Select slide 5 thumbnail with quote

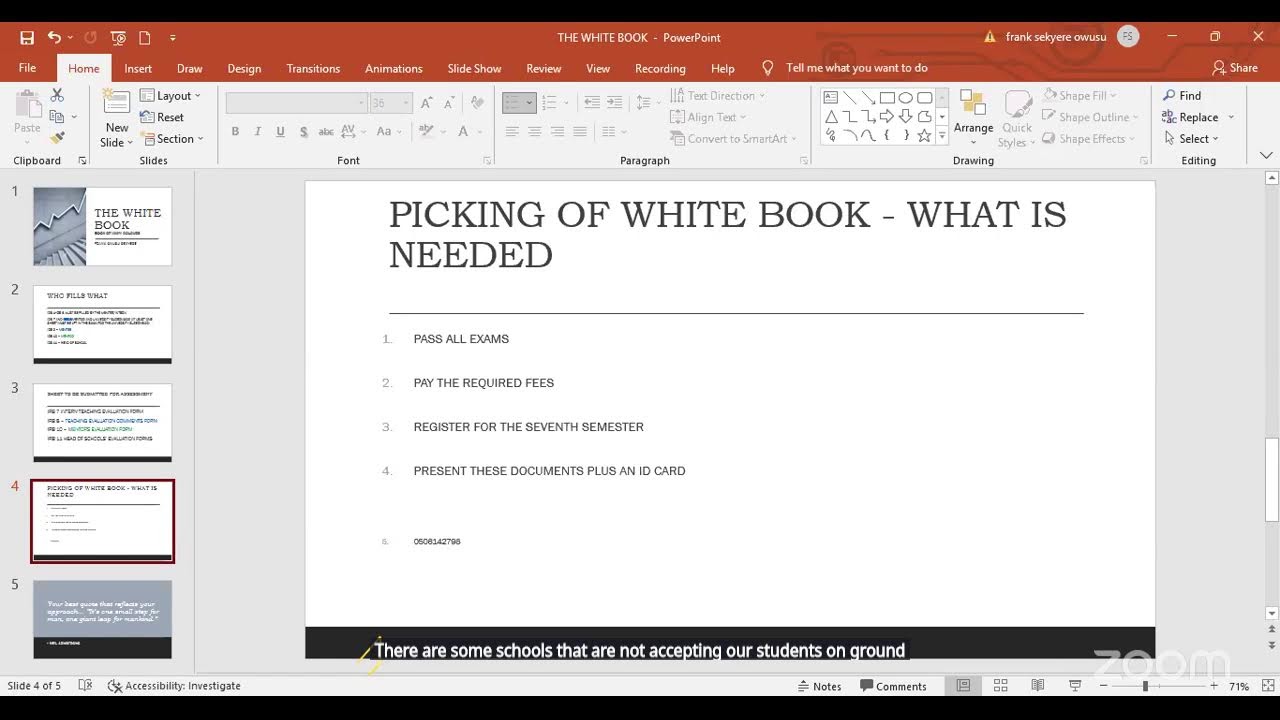click(102, 619)
